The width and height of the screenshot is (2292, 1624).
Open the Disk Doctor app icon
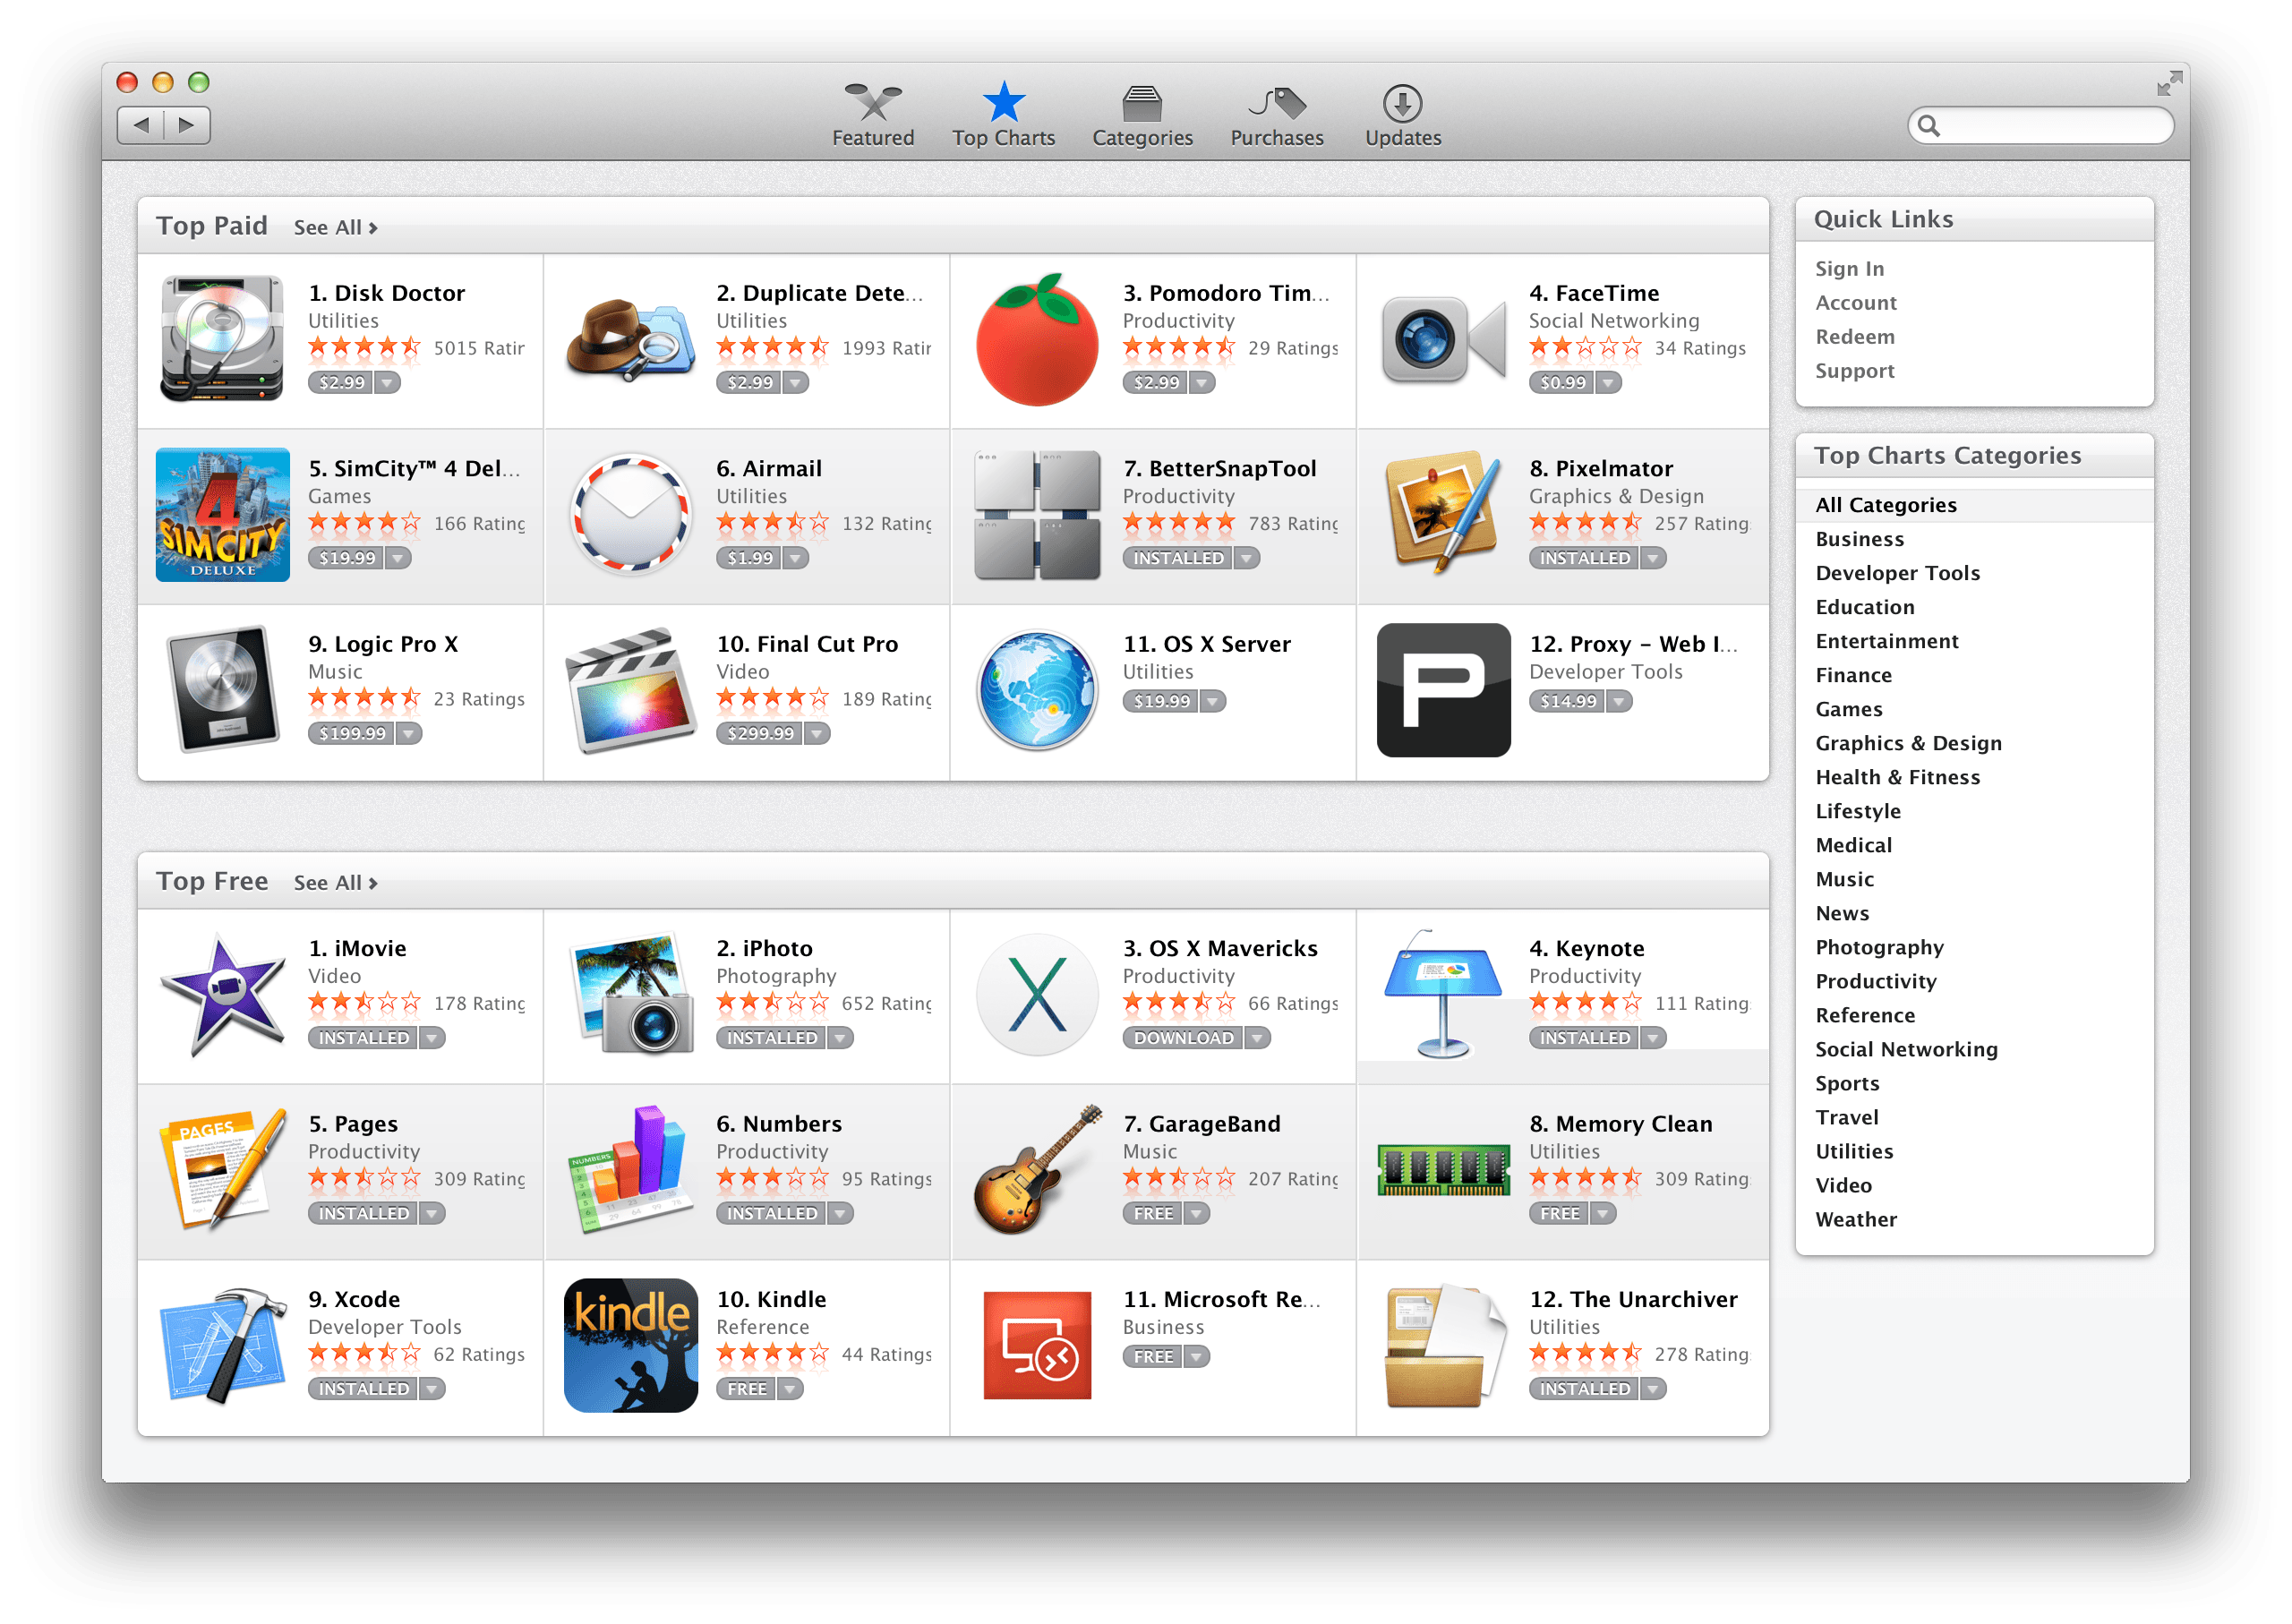click(x=222, y=338)
